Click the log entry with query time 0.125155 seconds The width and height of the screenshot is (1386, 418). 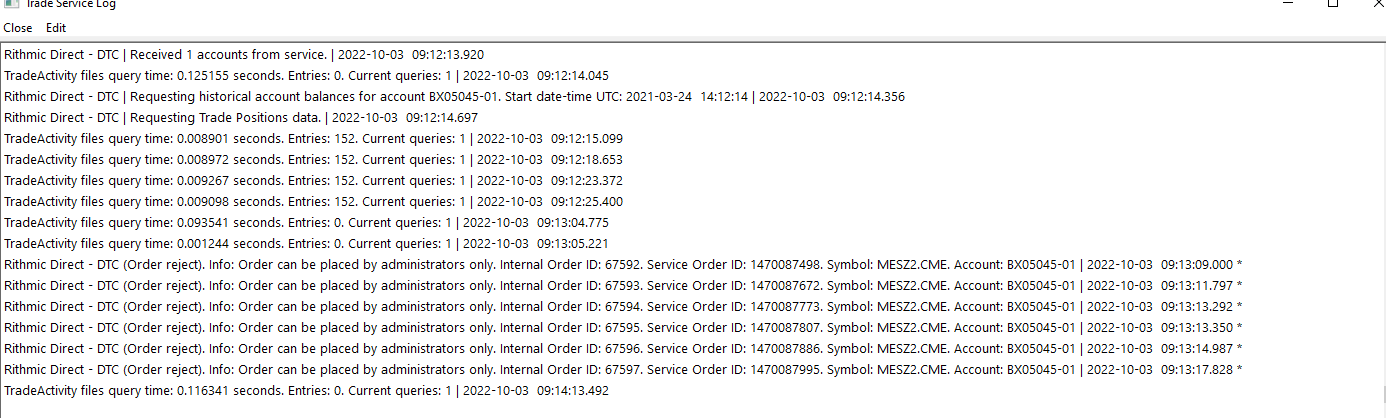(306, 75)
